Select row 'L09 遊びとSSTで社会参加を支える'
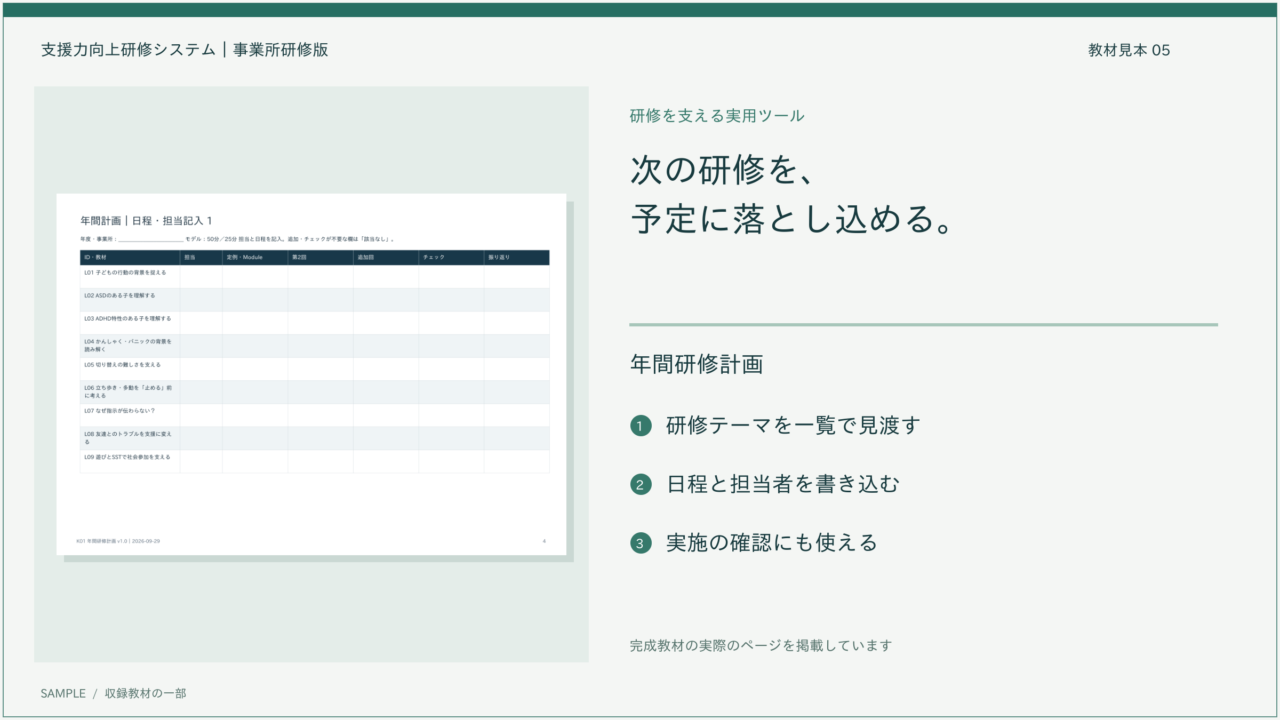Screen dimensions: 1280x720 (315, 460)
